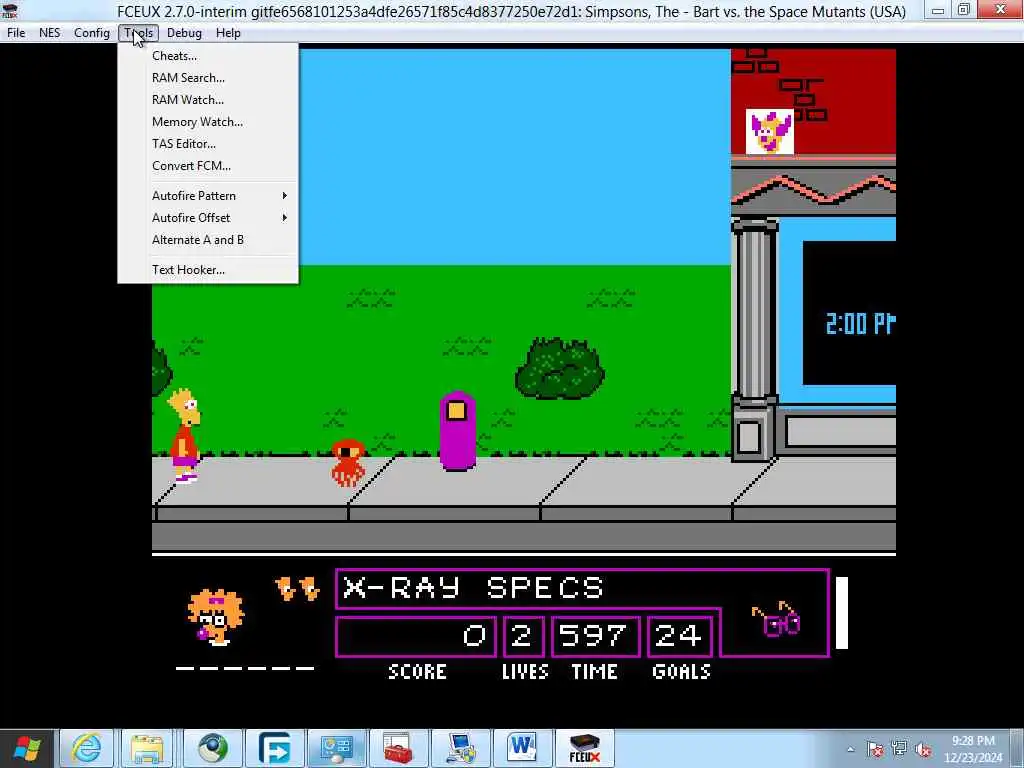Expand the Autofire Pattern submenu
Viewport: 1024px width, 768px height.
[208, 196]
